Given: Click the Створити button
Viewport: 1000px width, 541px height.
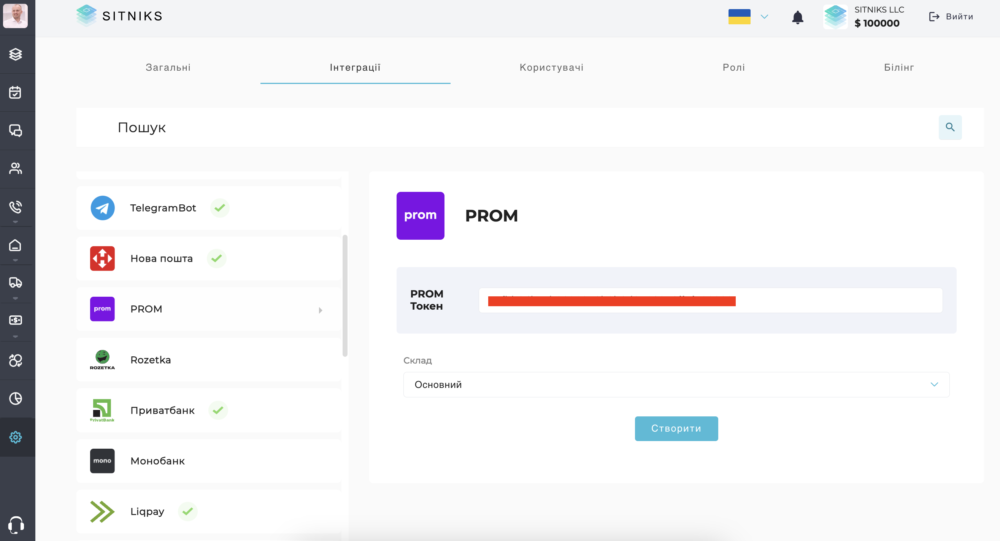Looking at the screenshot, I should coord(676,429).
